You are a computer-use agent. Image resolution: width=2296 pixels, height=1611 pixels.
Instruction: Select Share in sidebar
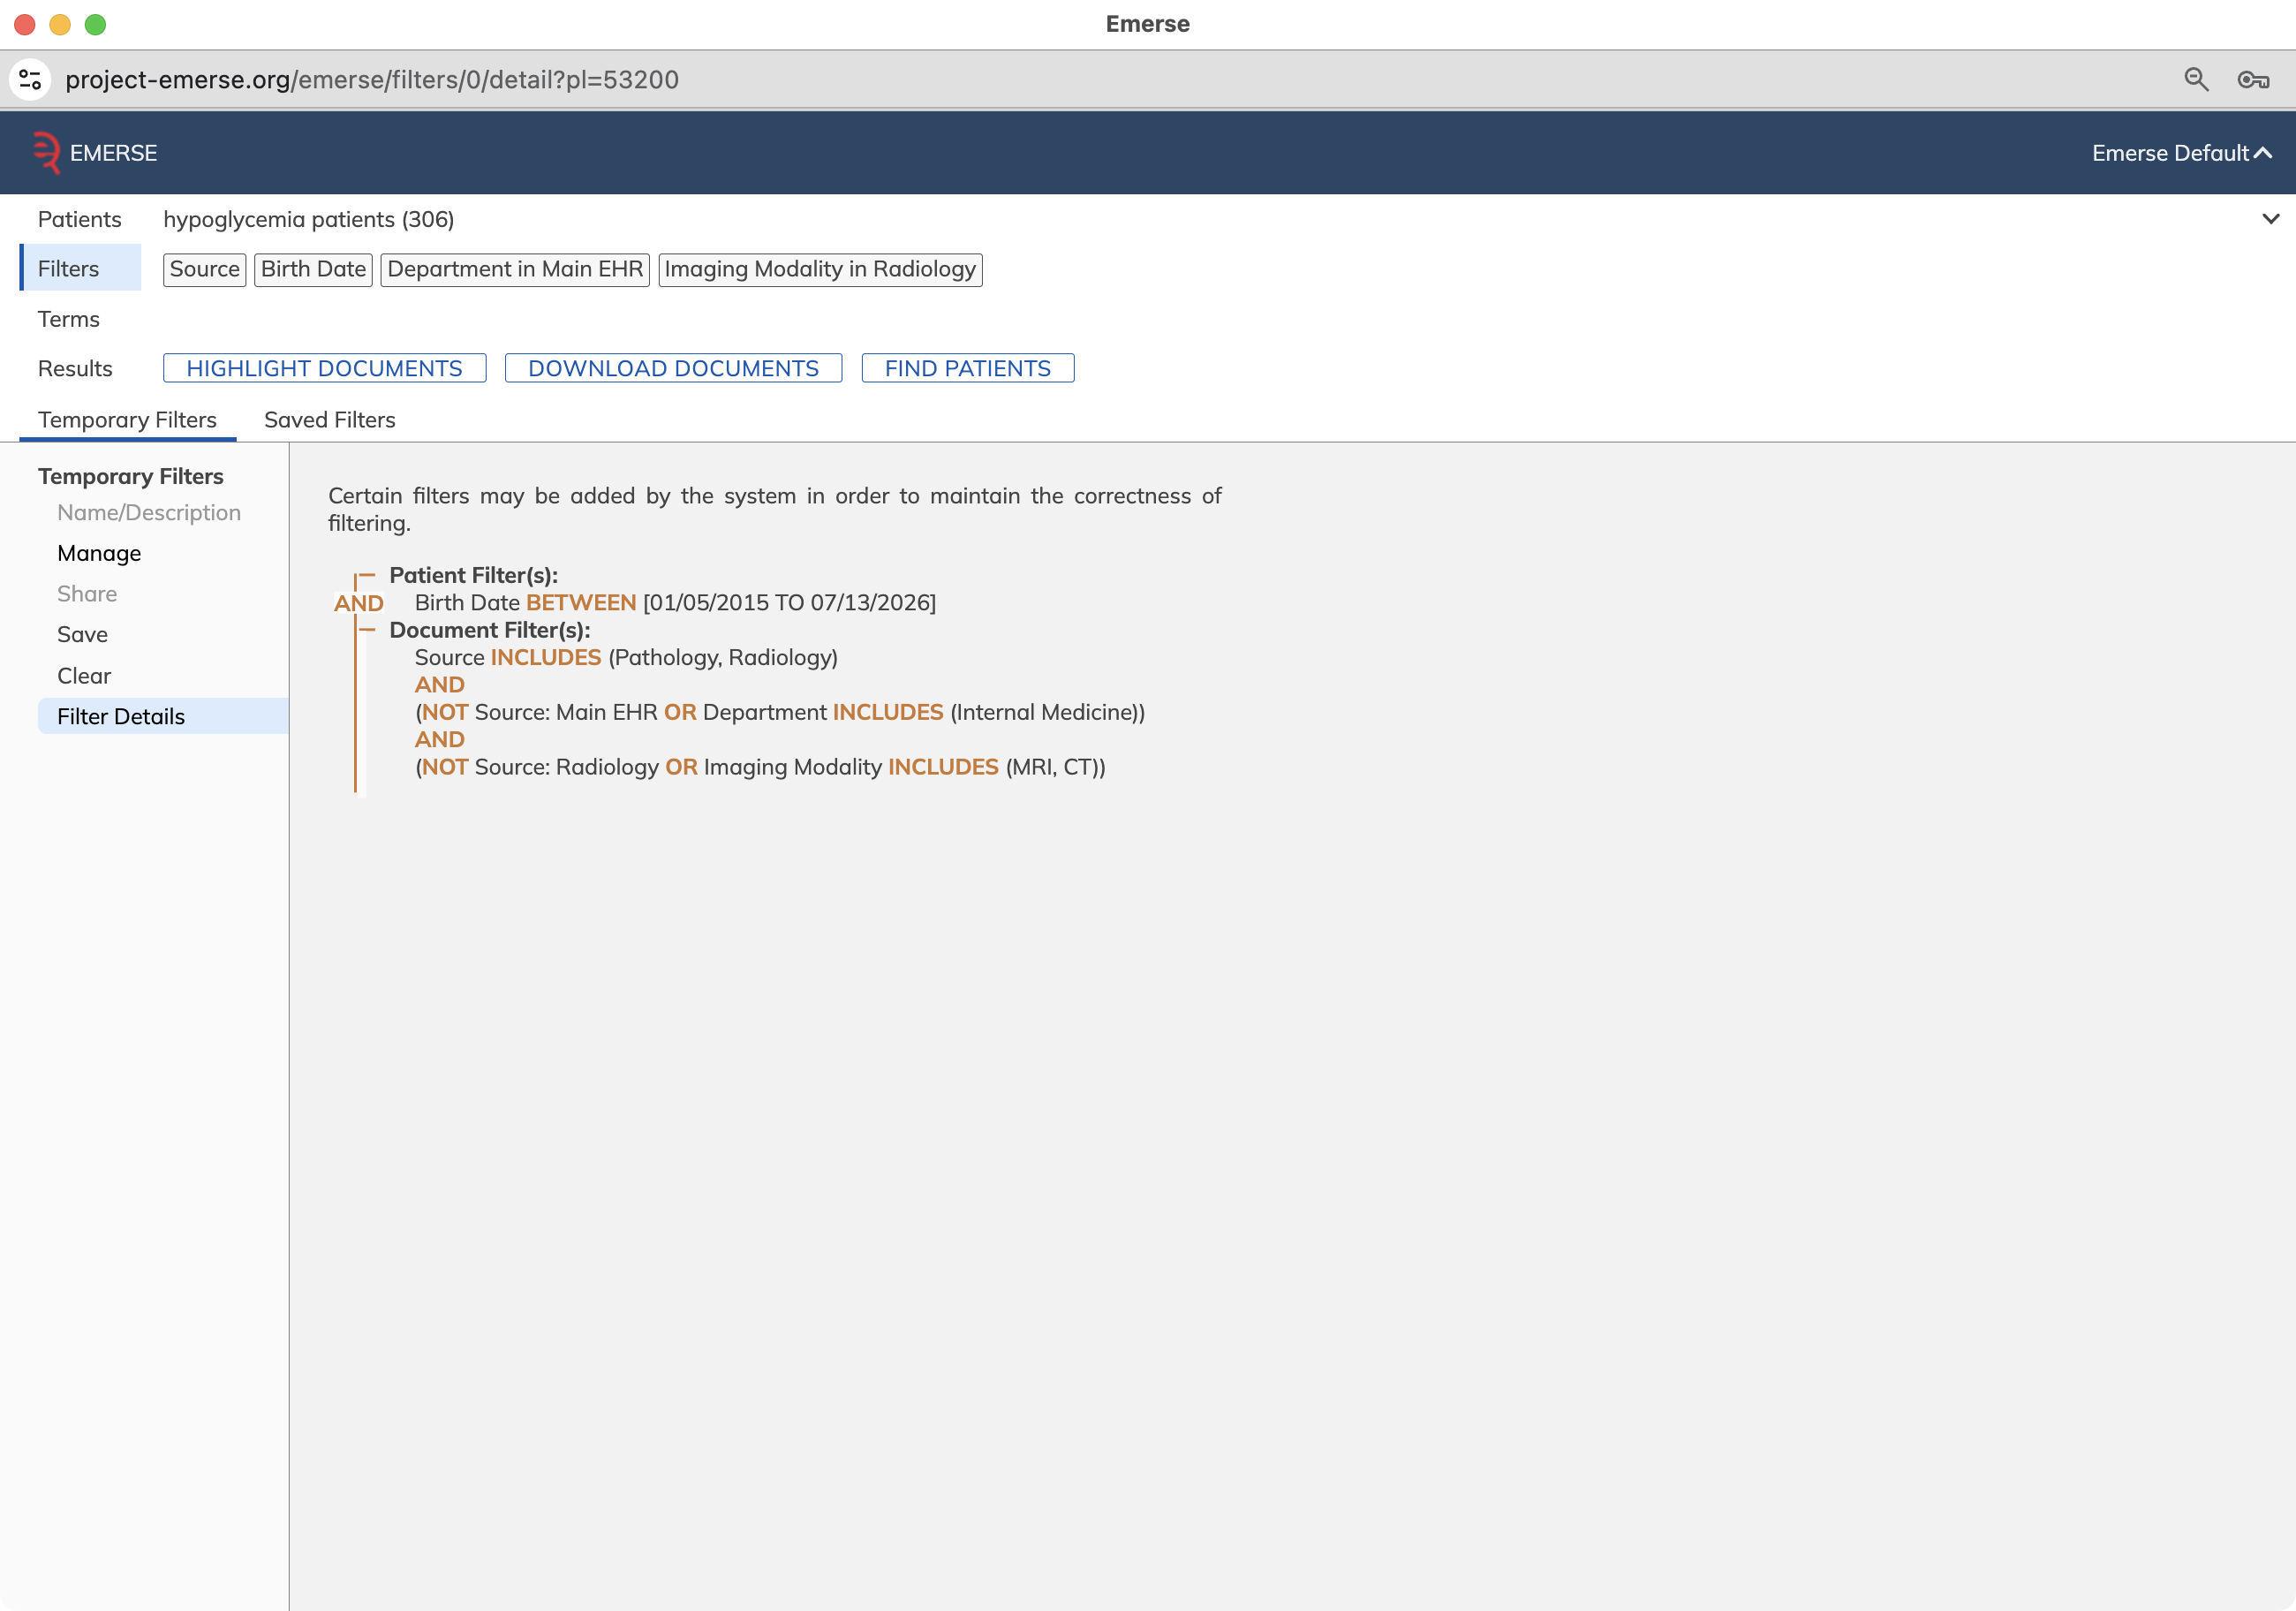tap(87, 594)
